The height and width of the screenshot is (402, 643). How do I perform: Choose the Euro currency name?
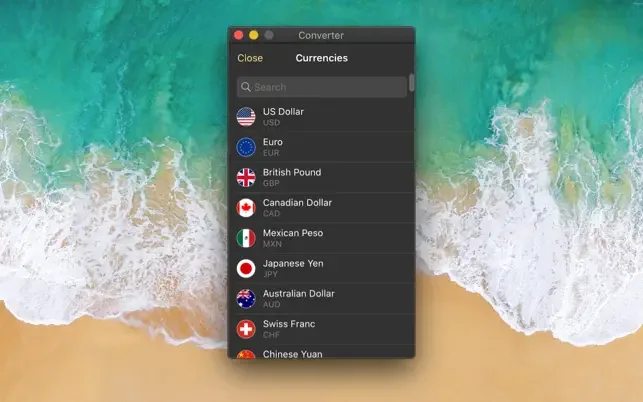click(273, 142)
